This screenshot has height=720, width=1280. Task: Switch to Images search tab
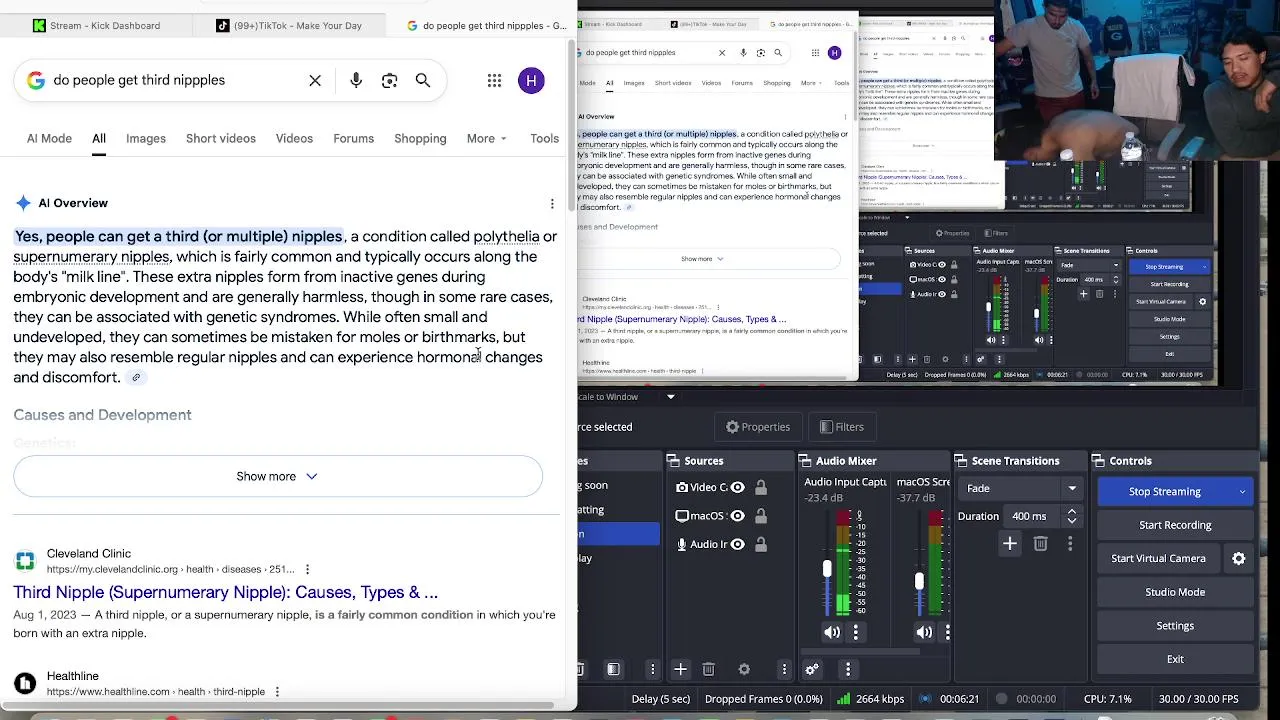click(146, 138)
